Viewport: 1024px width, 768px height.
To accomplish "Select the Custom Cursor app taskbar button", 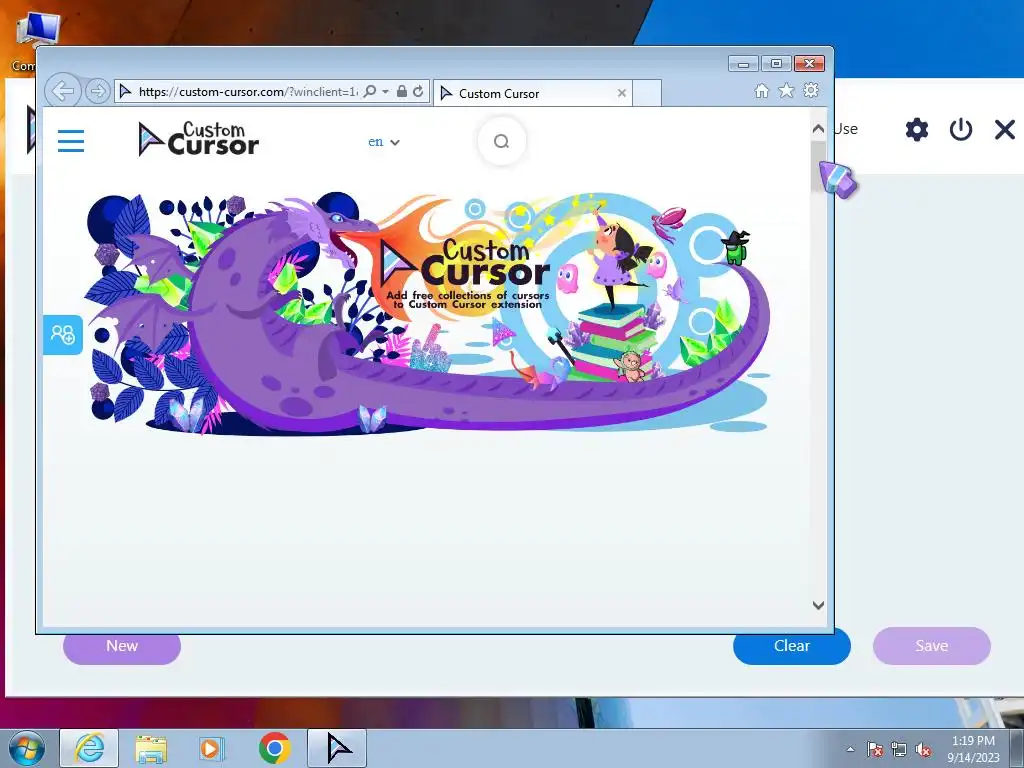I will click(x=337, y=748).
